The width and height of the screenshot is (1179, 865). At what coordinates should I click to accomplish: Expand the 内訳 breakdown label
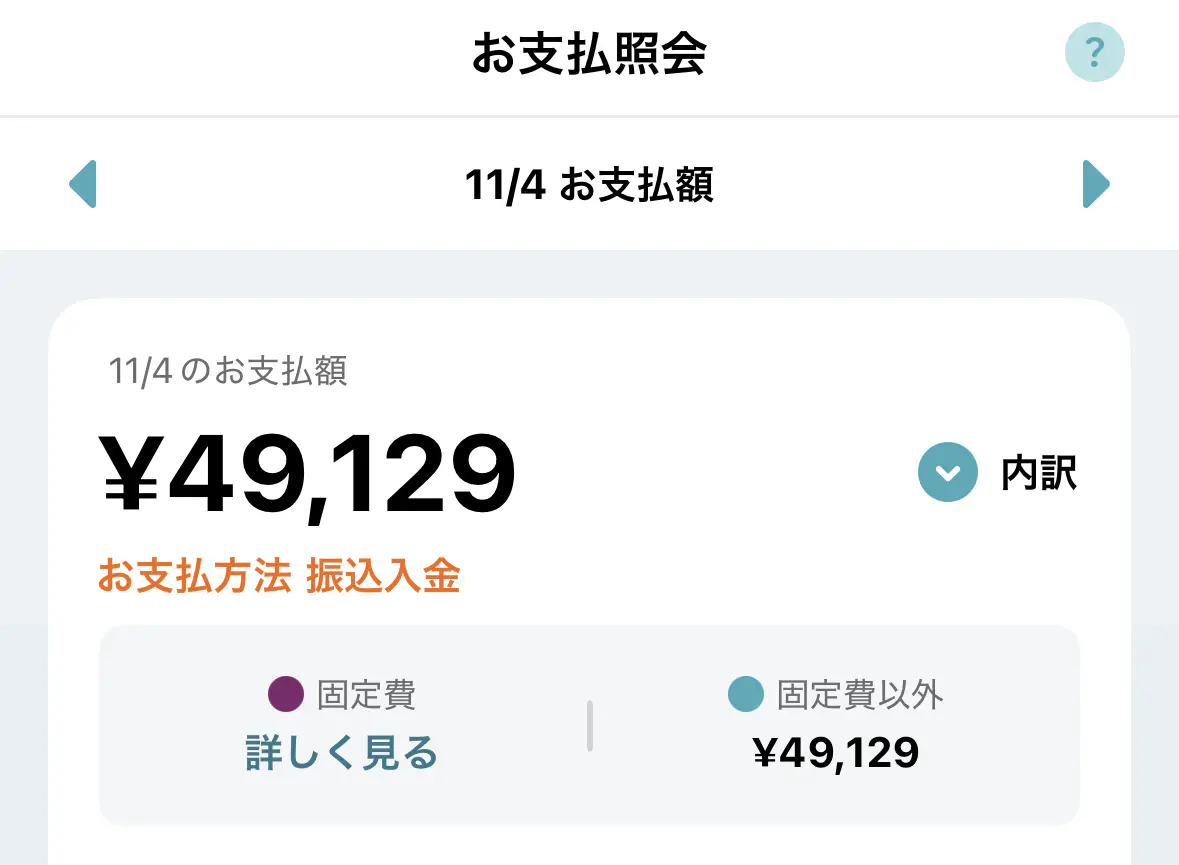[1039, 473]
